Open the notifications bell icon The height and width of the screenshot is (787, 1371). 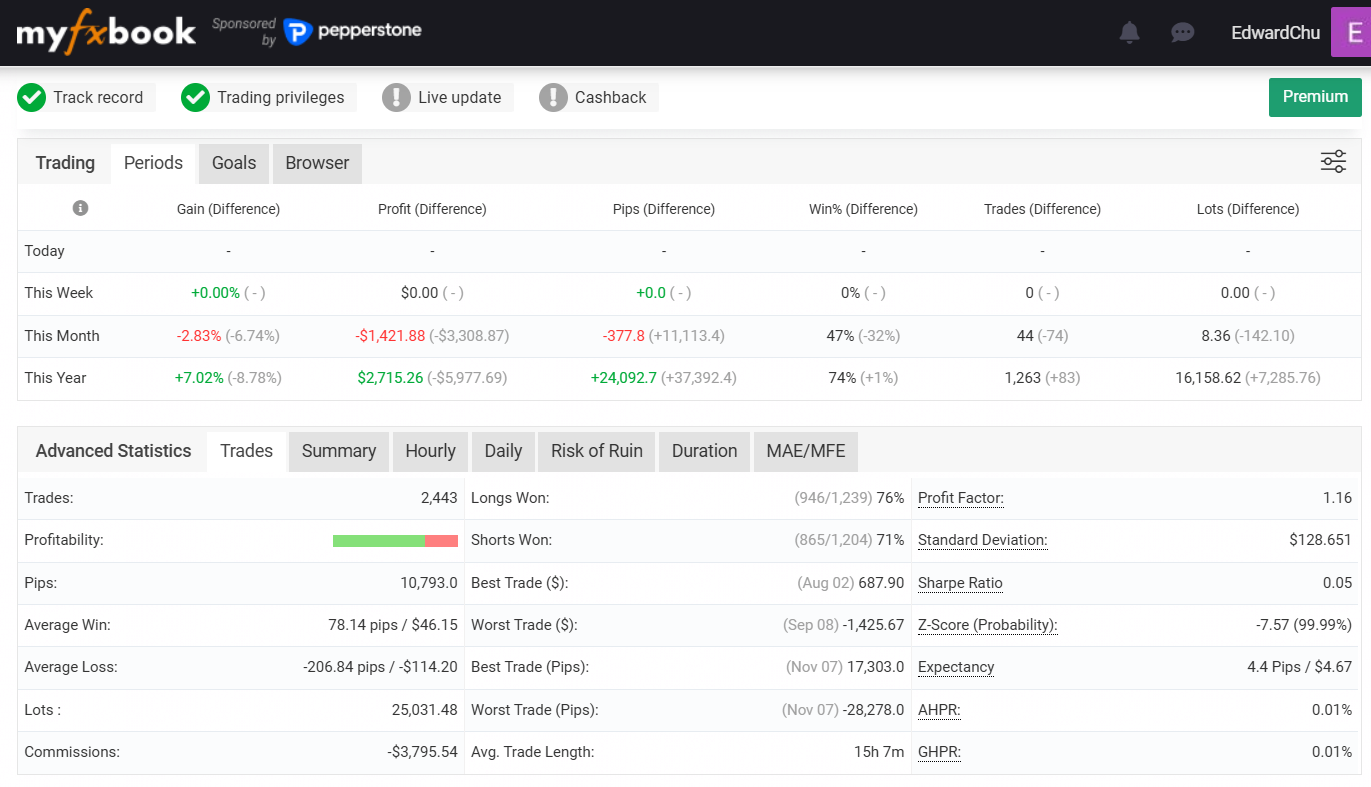[1129, 33]
